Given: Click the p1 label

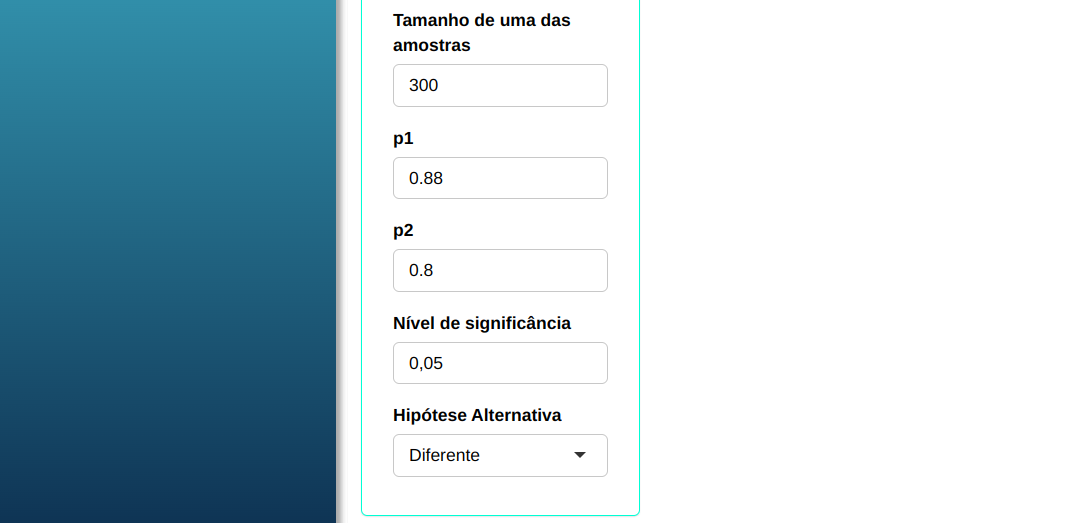Looking at the screenshot, I should pos(403,139).
